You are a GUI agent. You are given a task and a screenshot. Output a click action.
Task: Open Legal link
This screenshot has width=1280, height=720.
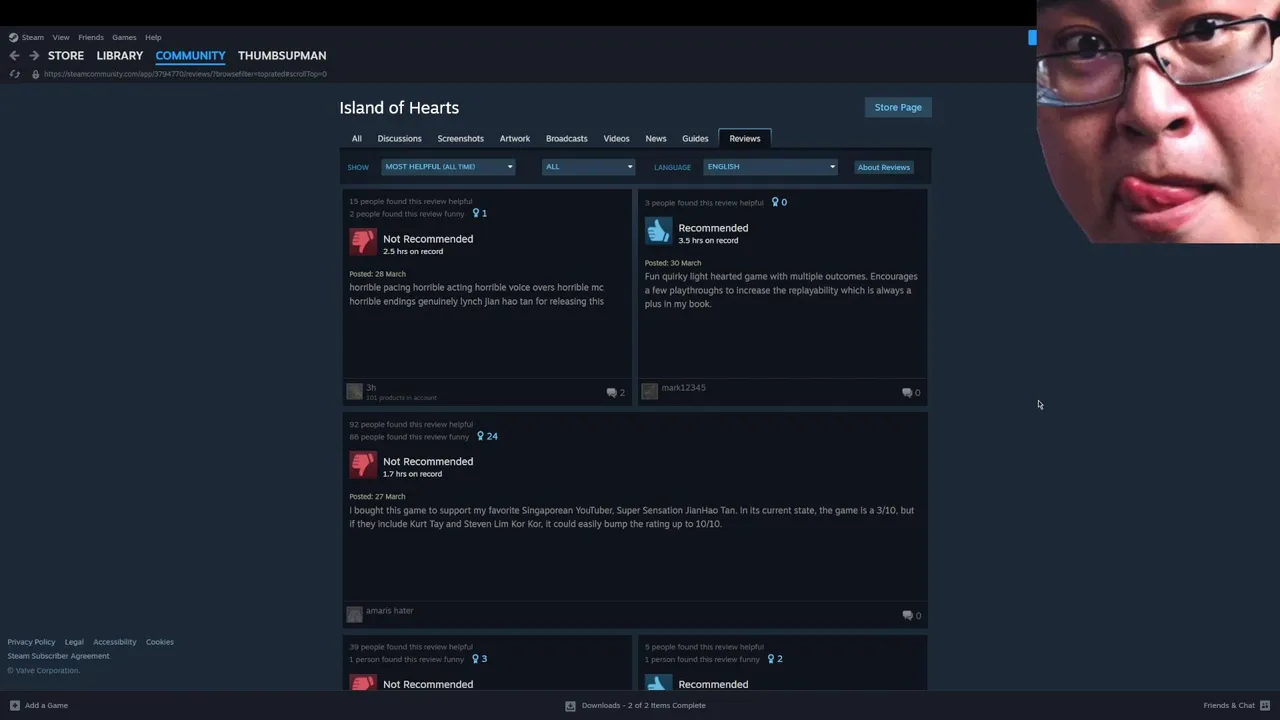click(74, 642)
